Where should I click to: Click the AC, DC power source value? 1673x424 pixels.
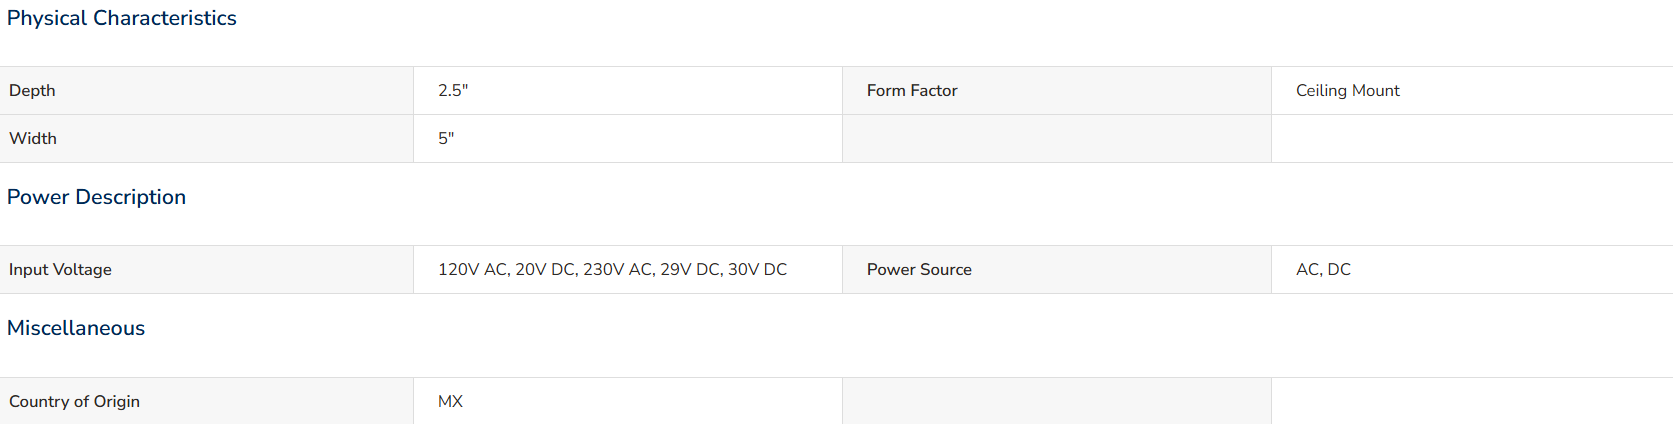1323,269
